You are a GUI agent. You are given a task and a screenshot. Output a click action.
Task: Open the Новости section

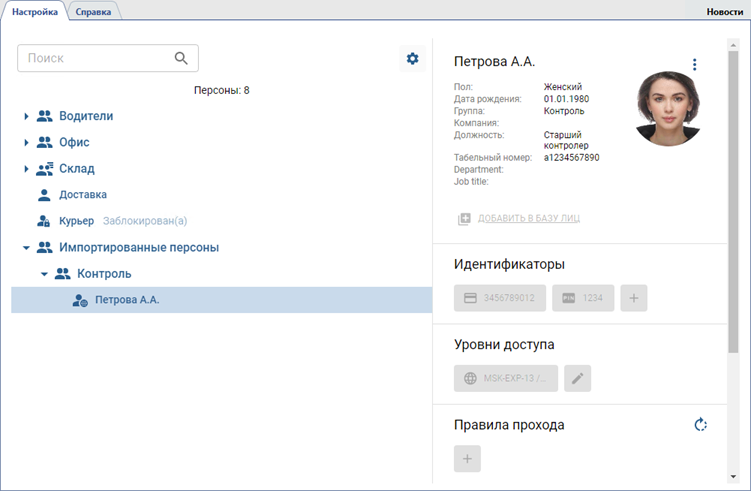point(724,11)
